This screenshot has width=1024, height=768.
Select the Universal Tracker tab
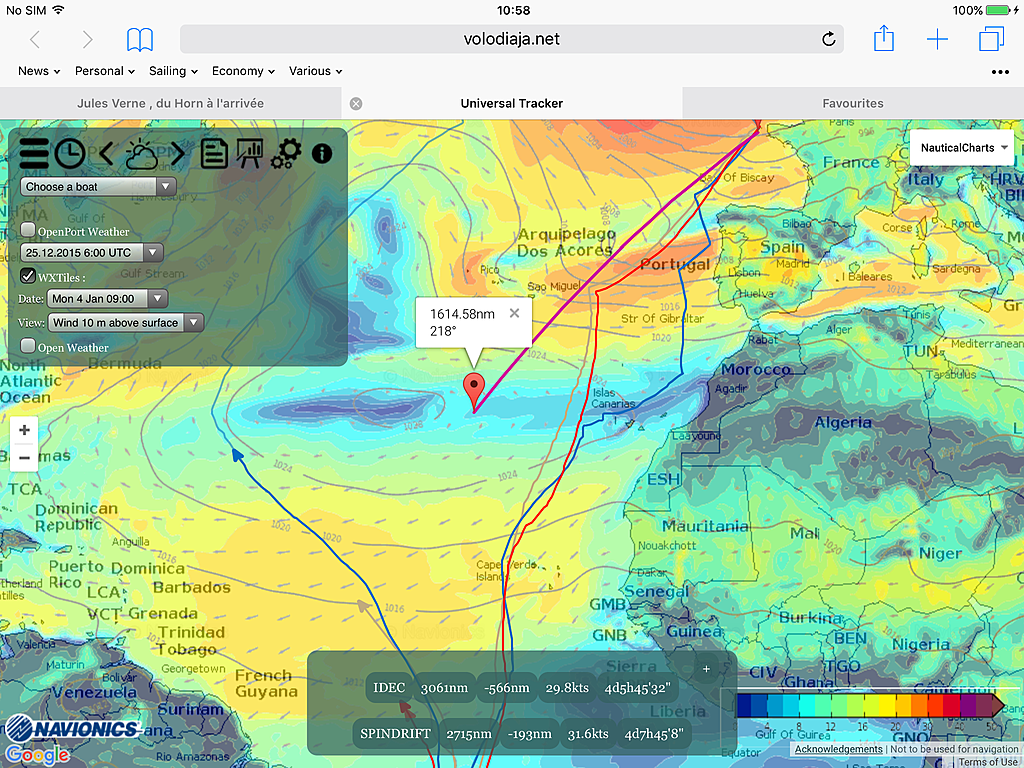(511, 103)
